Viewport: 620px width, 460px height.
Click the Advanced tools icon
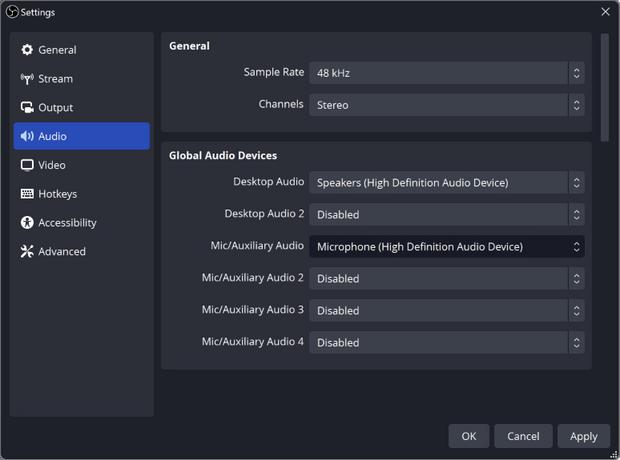27,251
